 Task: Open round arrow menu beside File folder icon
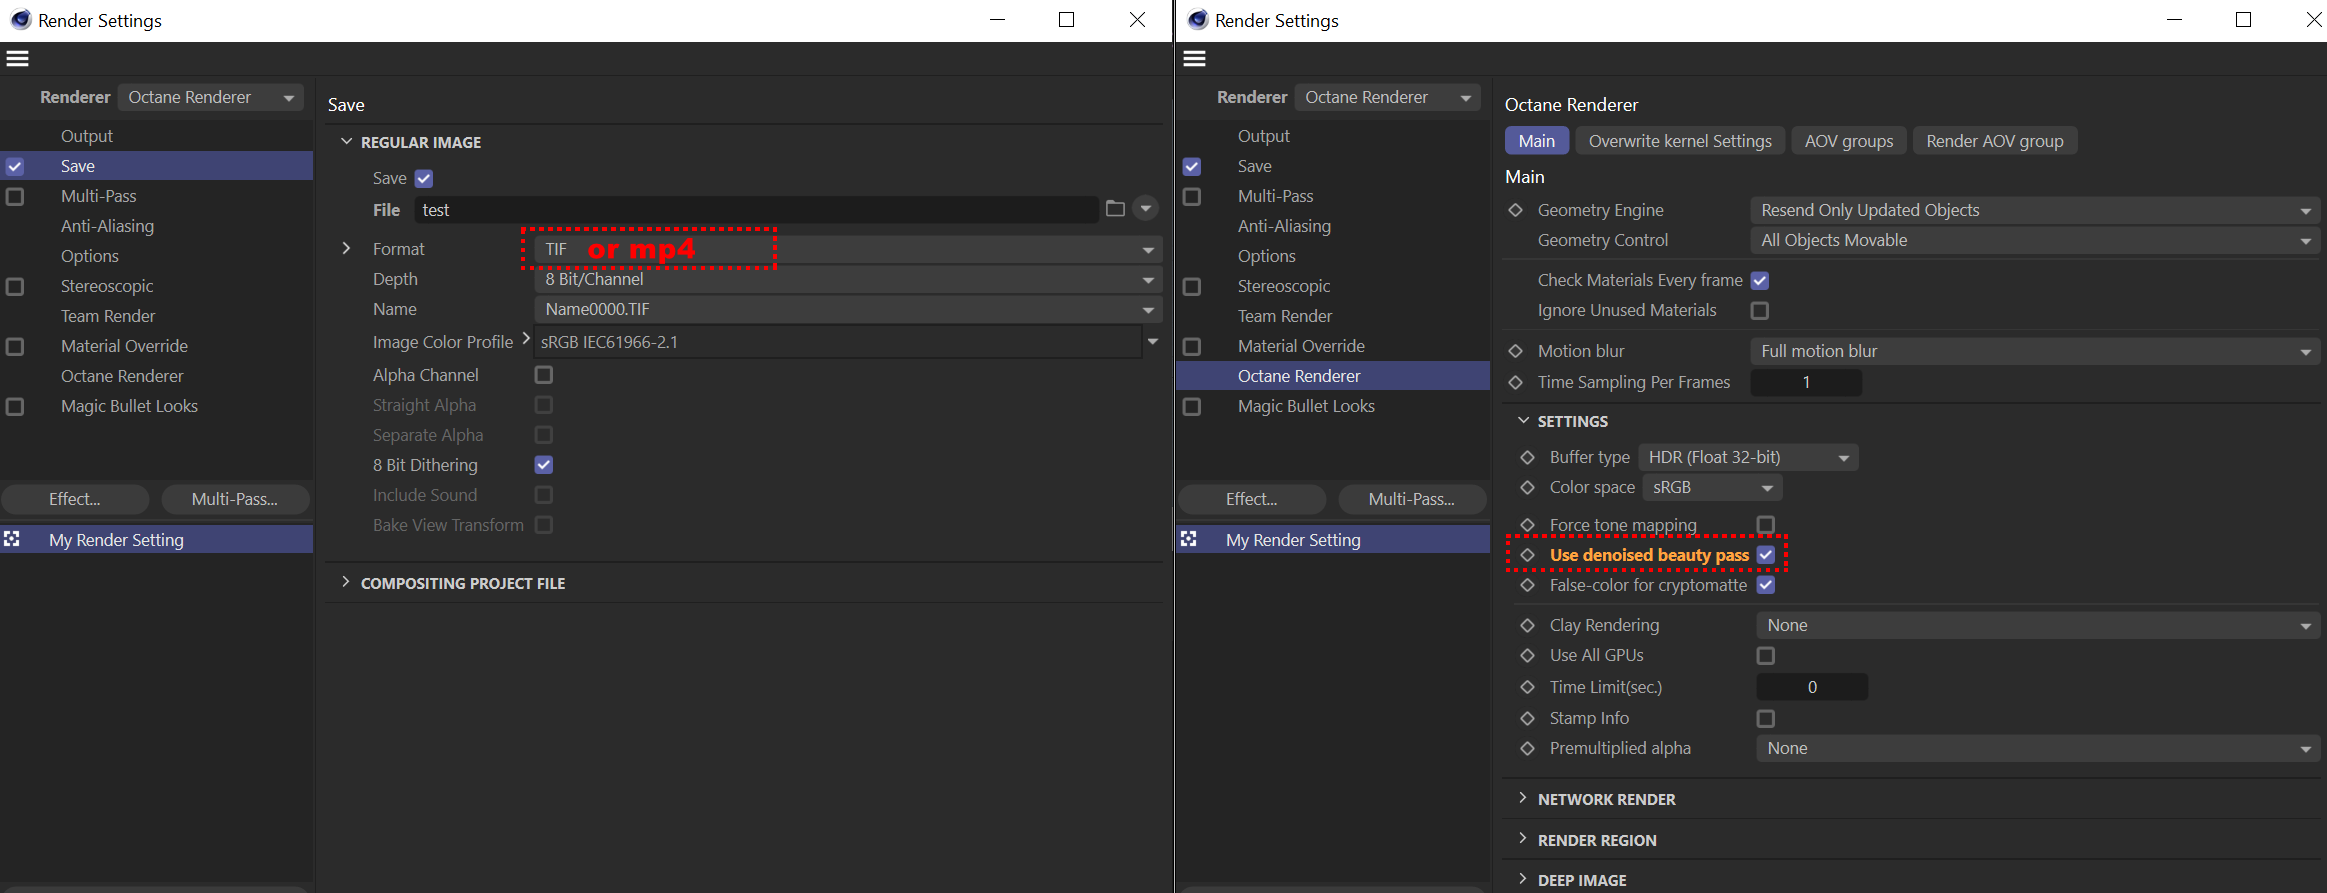tap(1146, 209)
